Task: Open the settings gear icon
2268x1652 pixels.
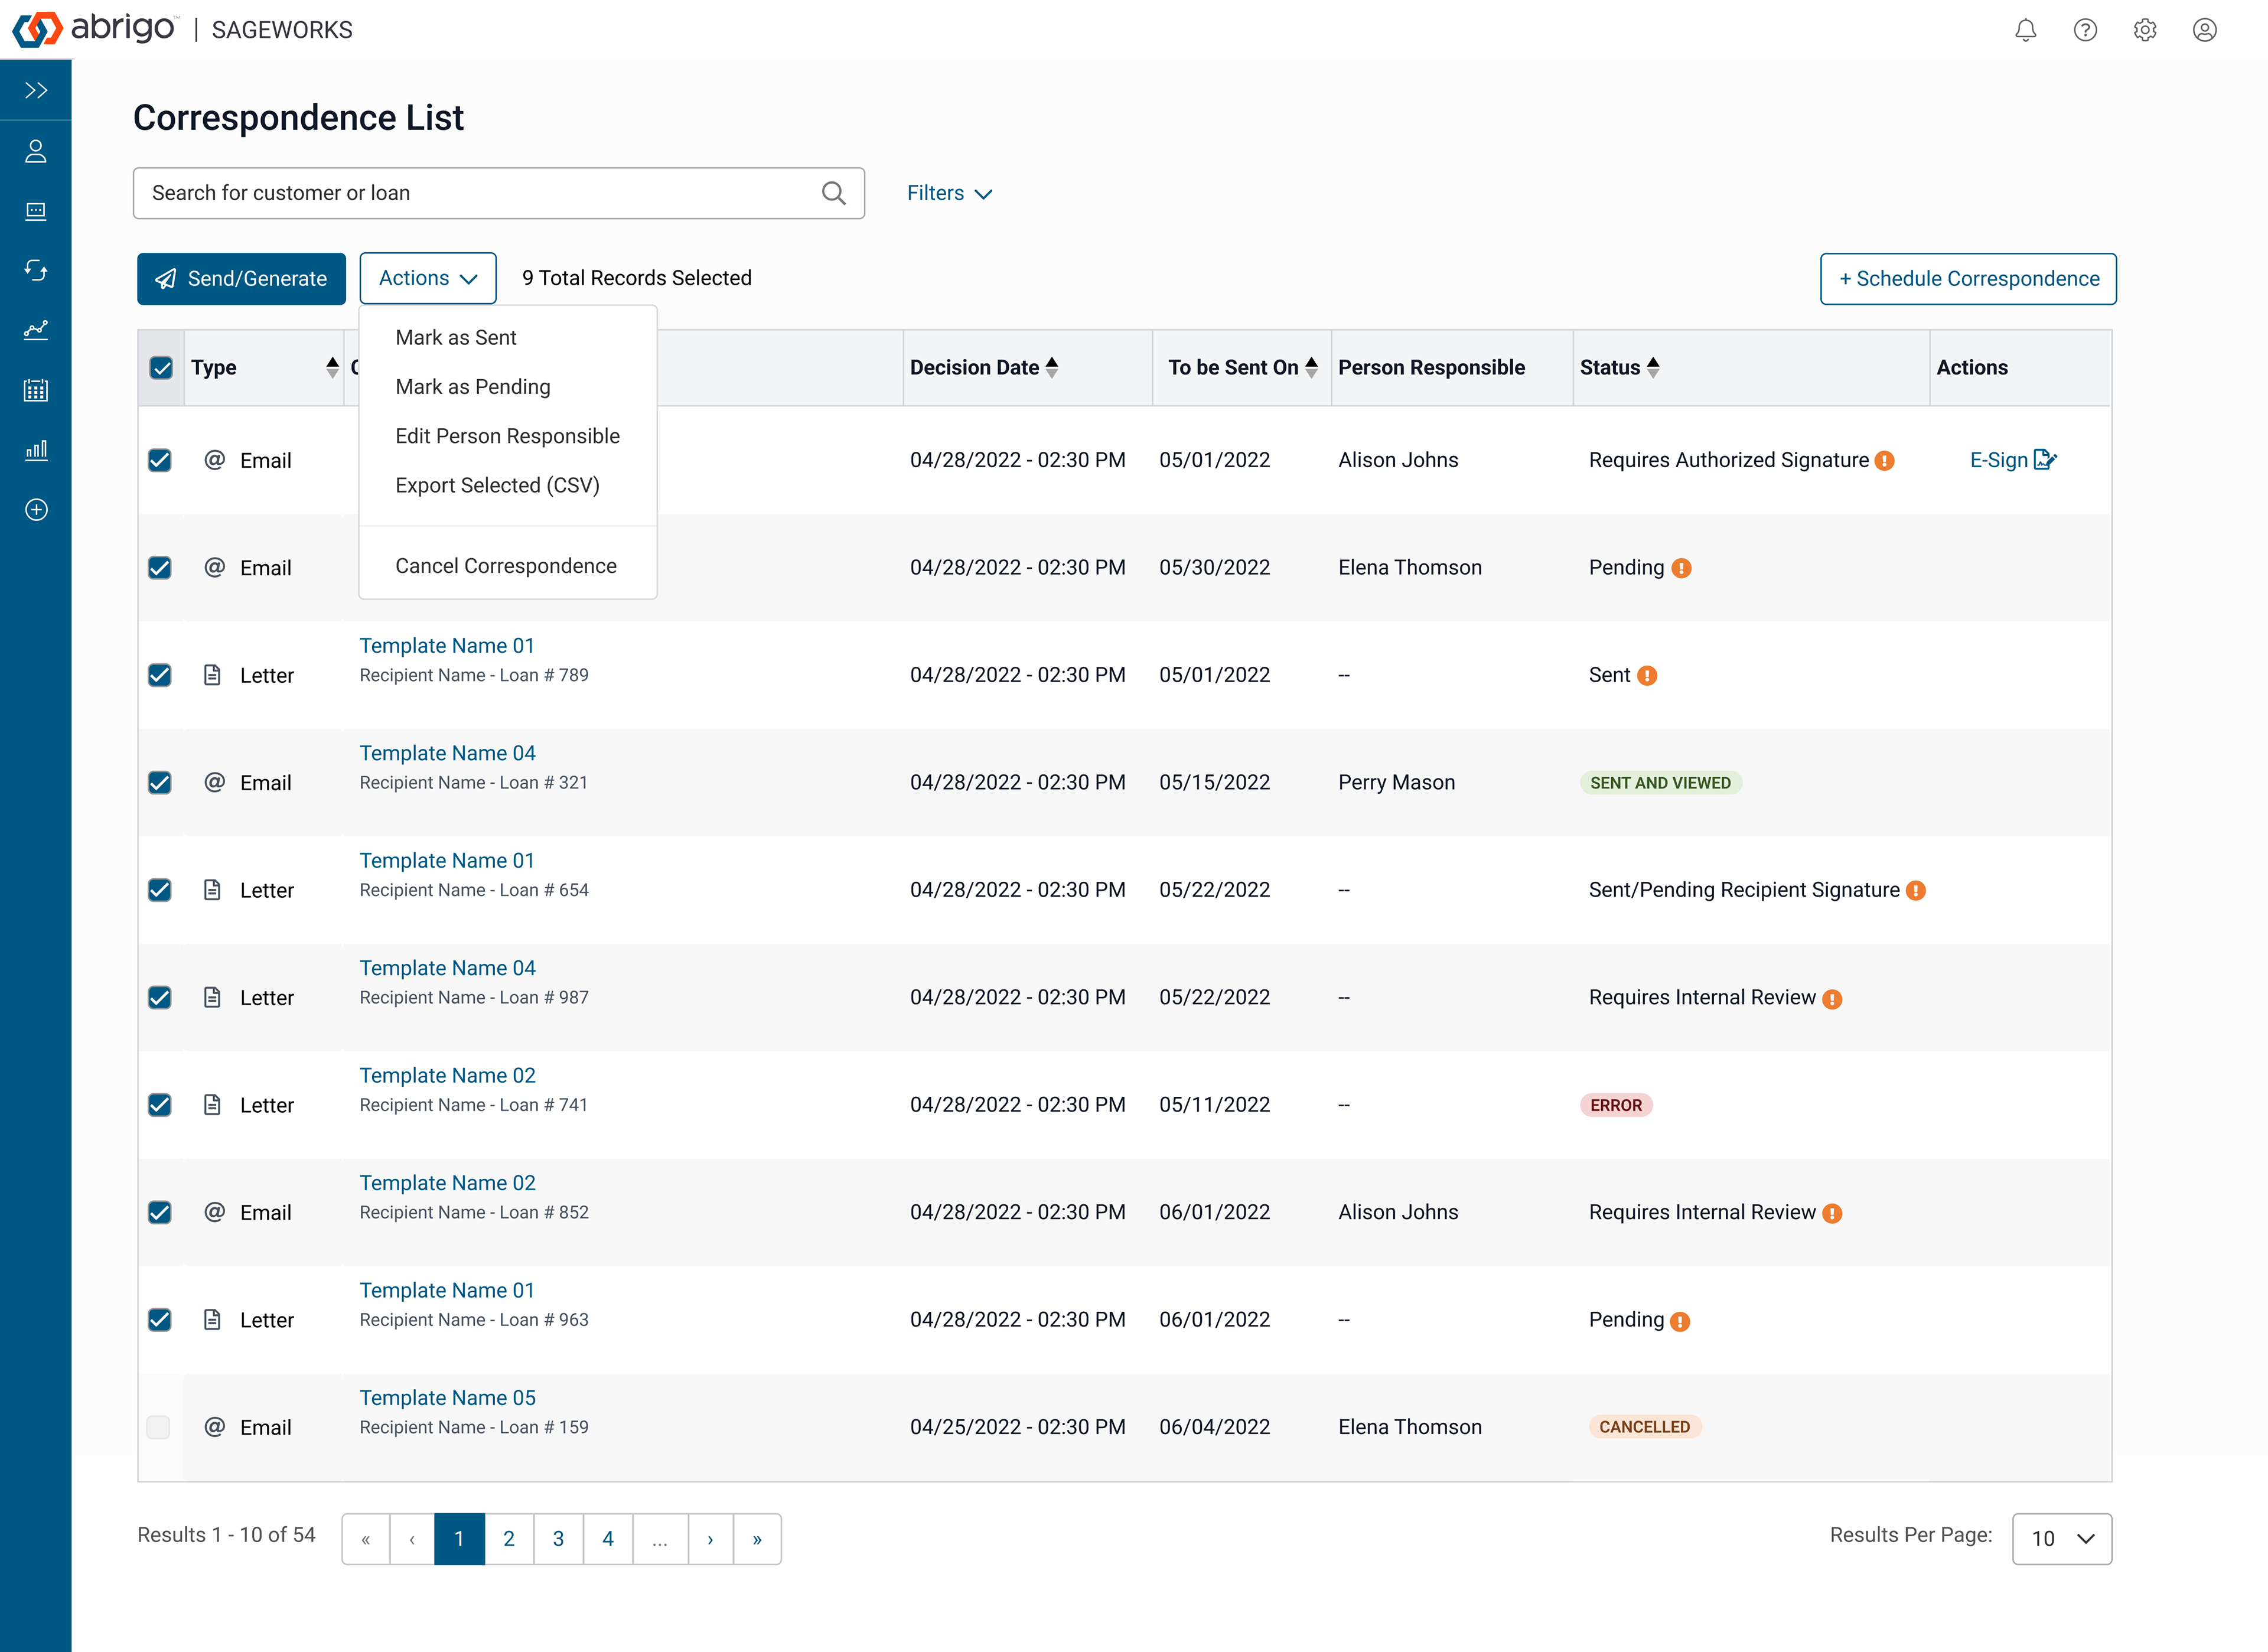Action: (2145, 30)
